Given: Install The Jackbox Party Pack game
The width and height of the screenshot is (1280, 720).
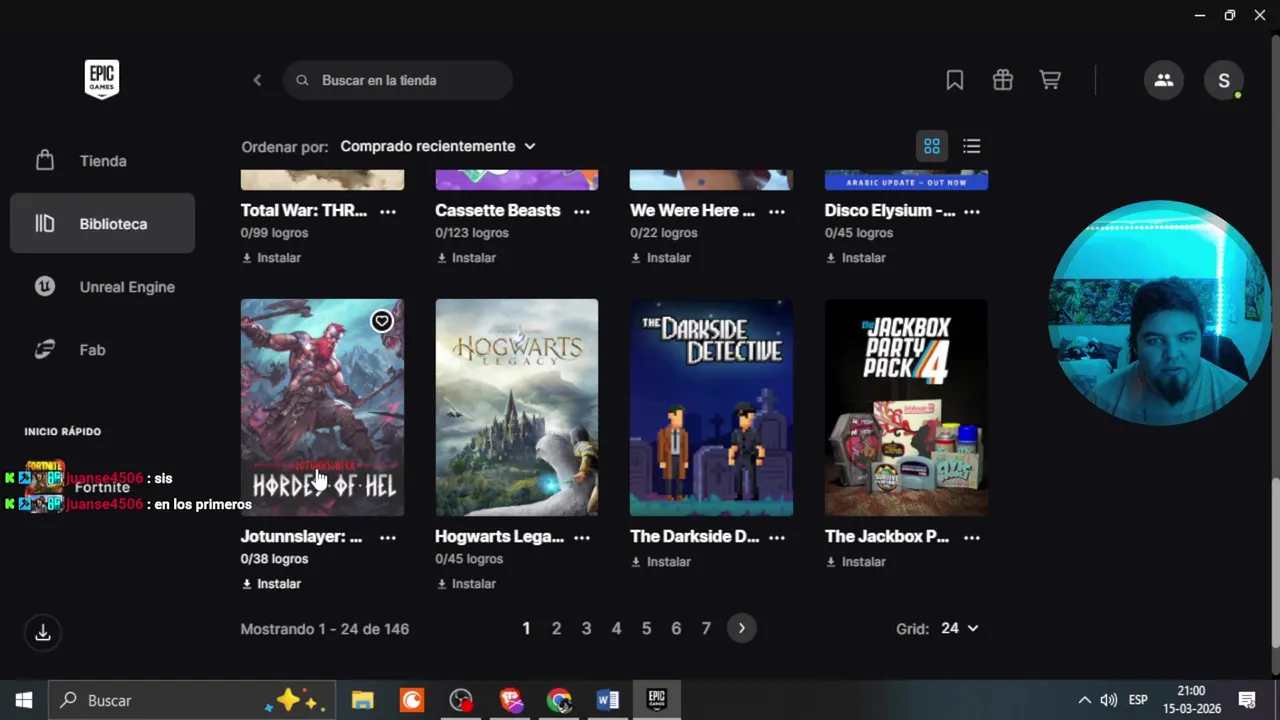Looking at the screenshot, I should point(856,562).
